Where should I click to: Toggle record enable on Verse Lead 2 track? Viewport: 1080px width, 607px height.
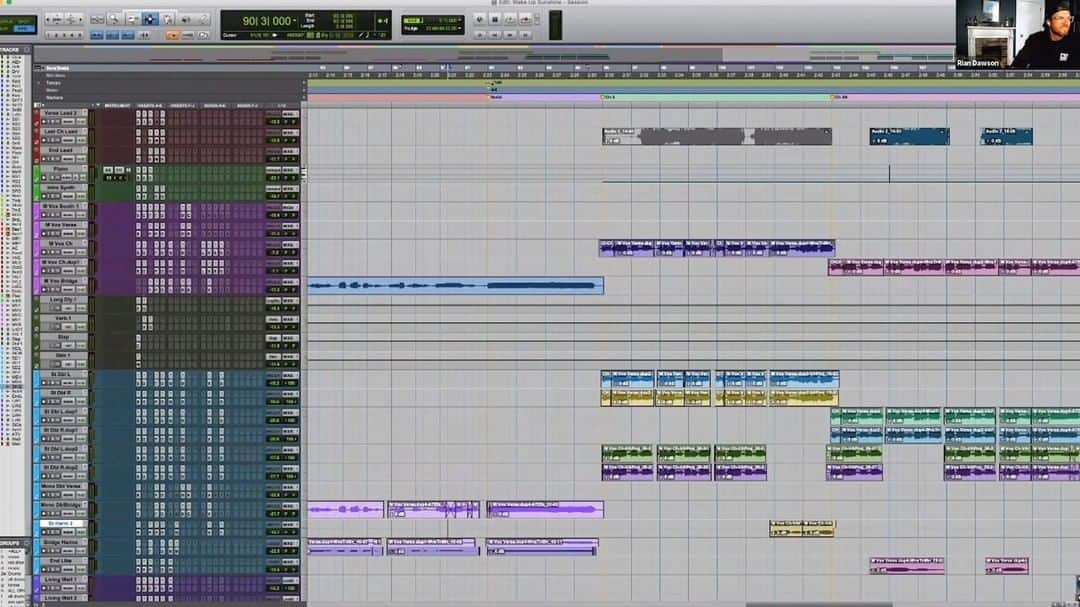click(x=44, y=122)
